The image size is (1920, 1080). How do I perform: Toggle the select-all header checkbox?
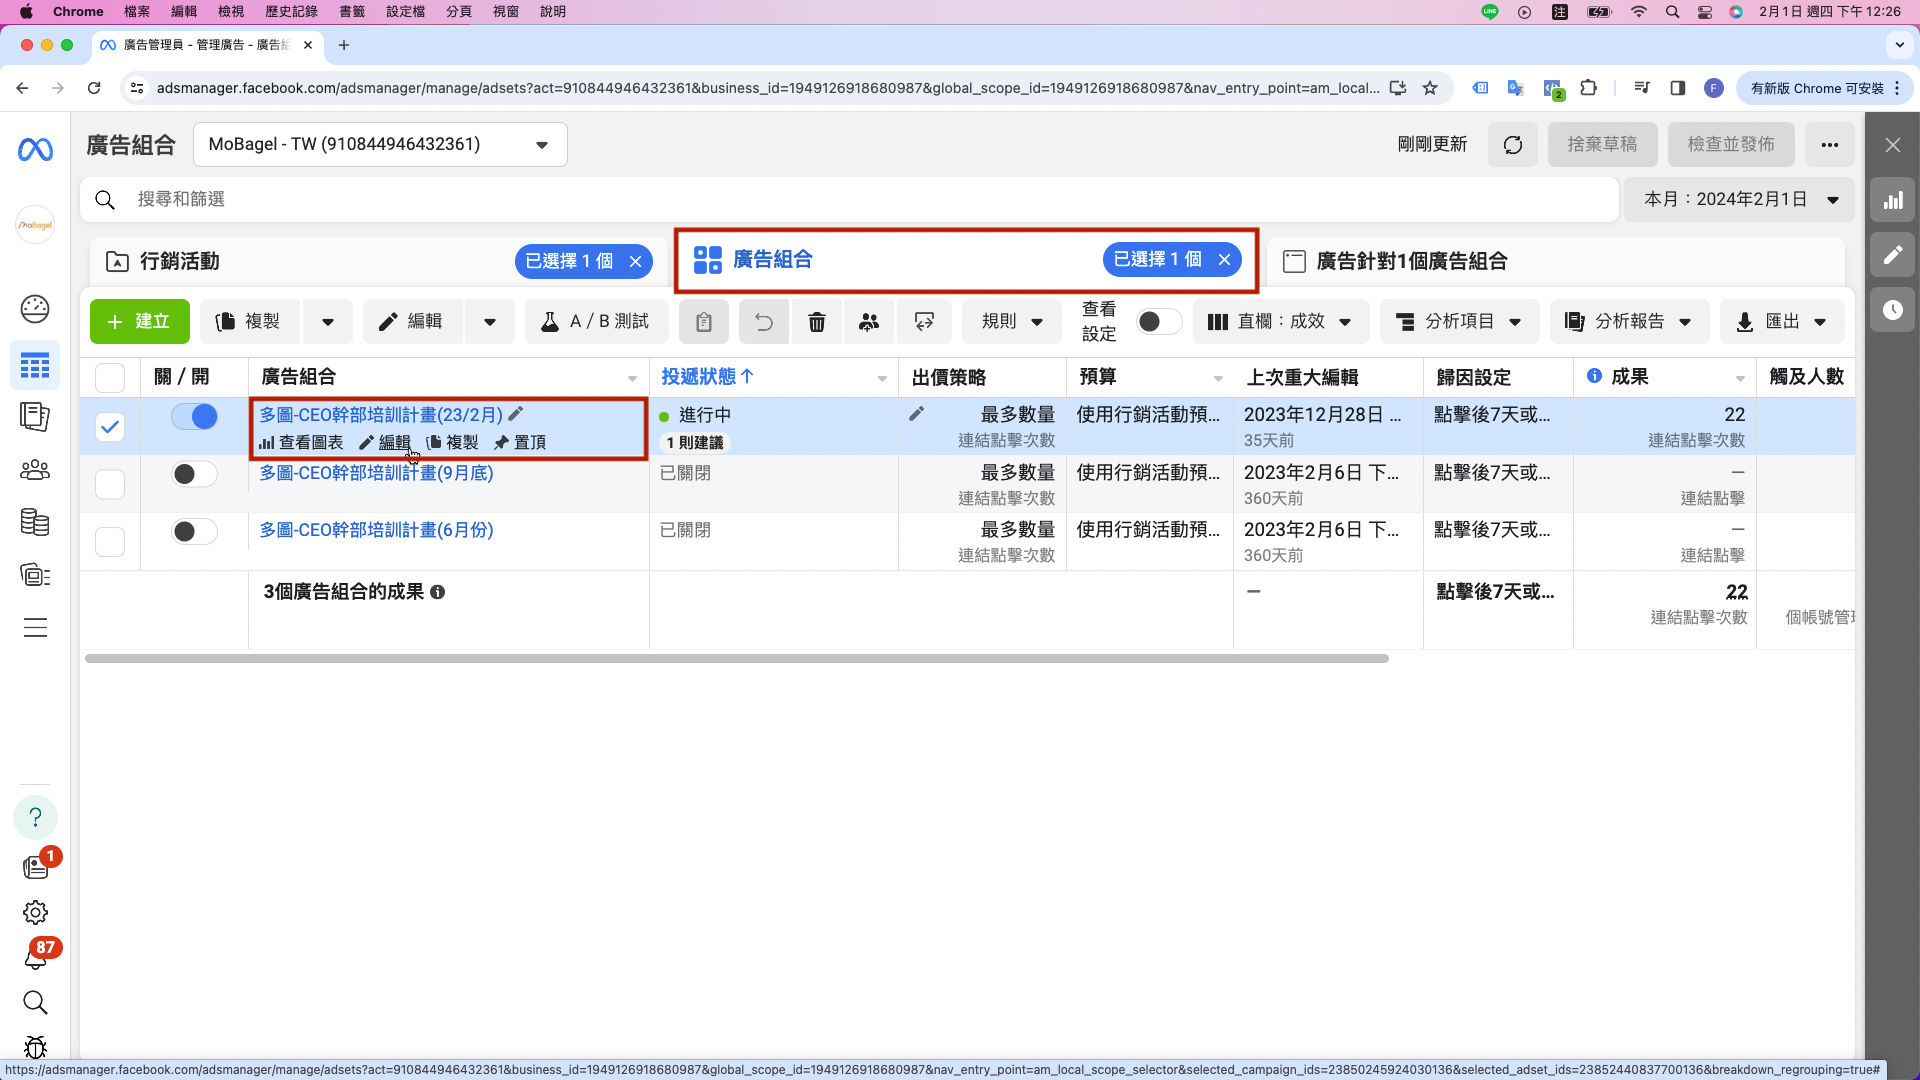tap(110, 378)
